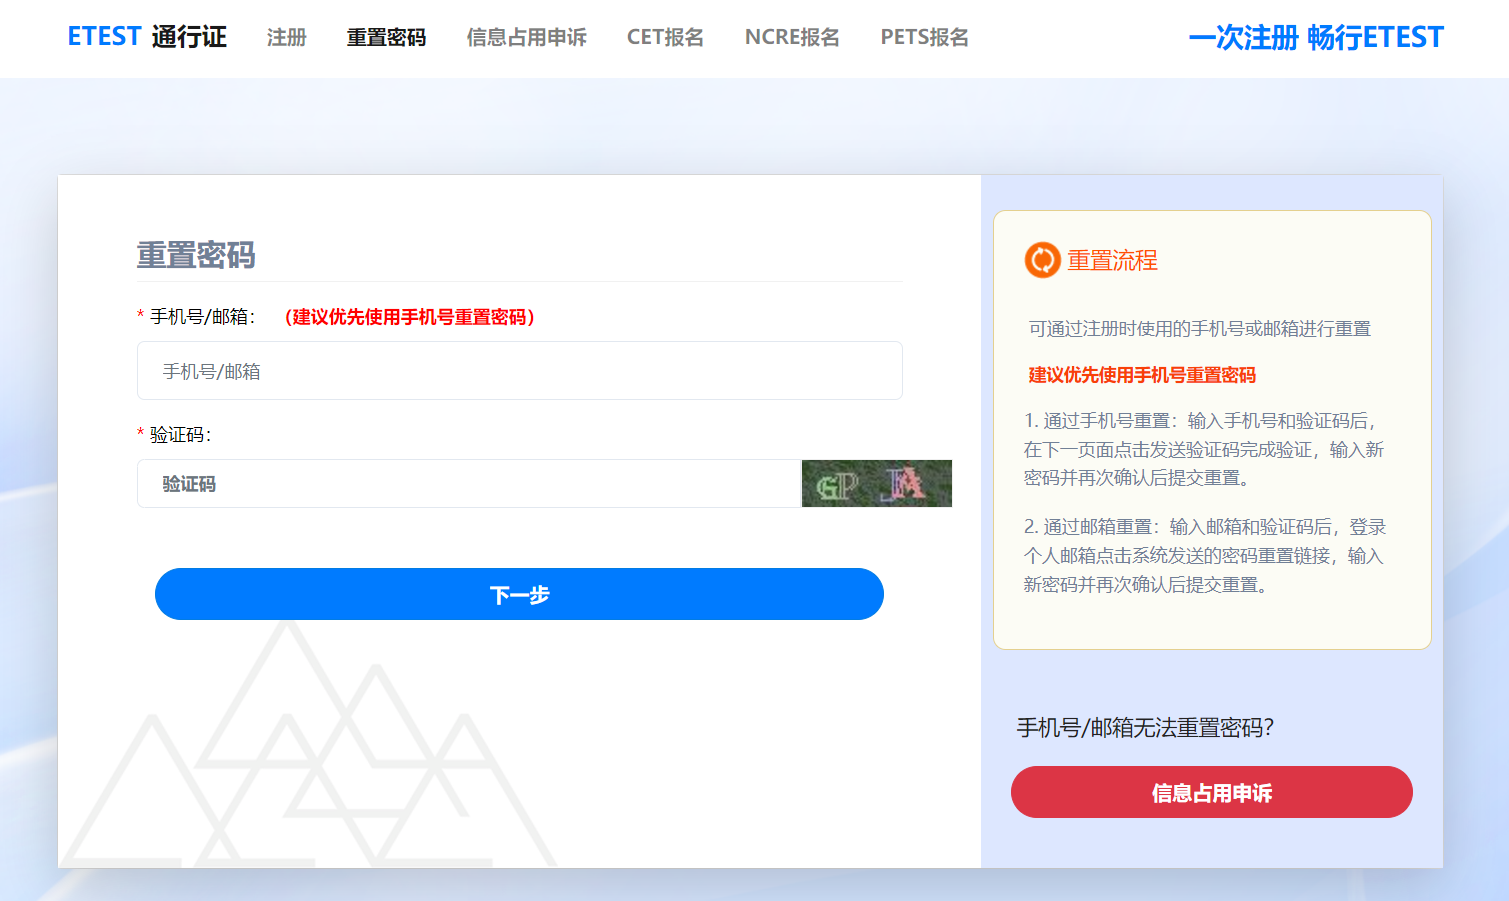
Task: Click the ETEST 通行证 logo
Action: [147, 37]
